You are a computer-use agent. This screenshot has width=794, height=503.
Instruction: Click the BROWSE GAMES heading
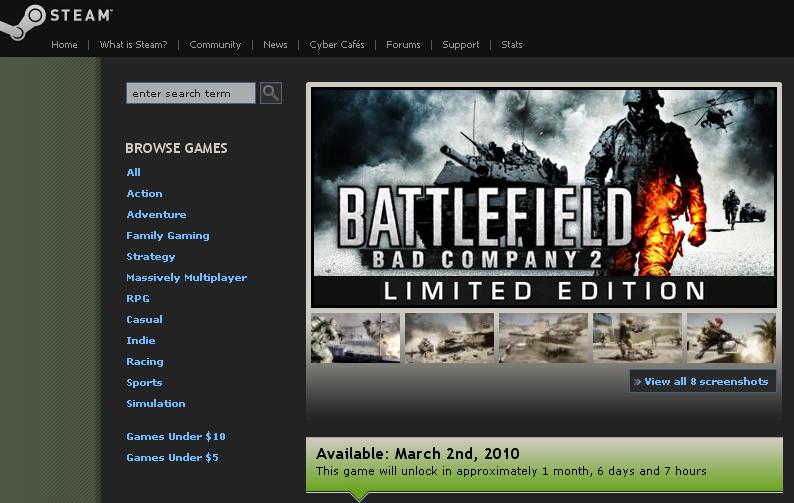click(176, 148)
